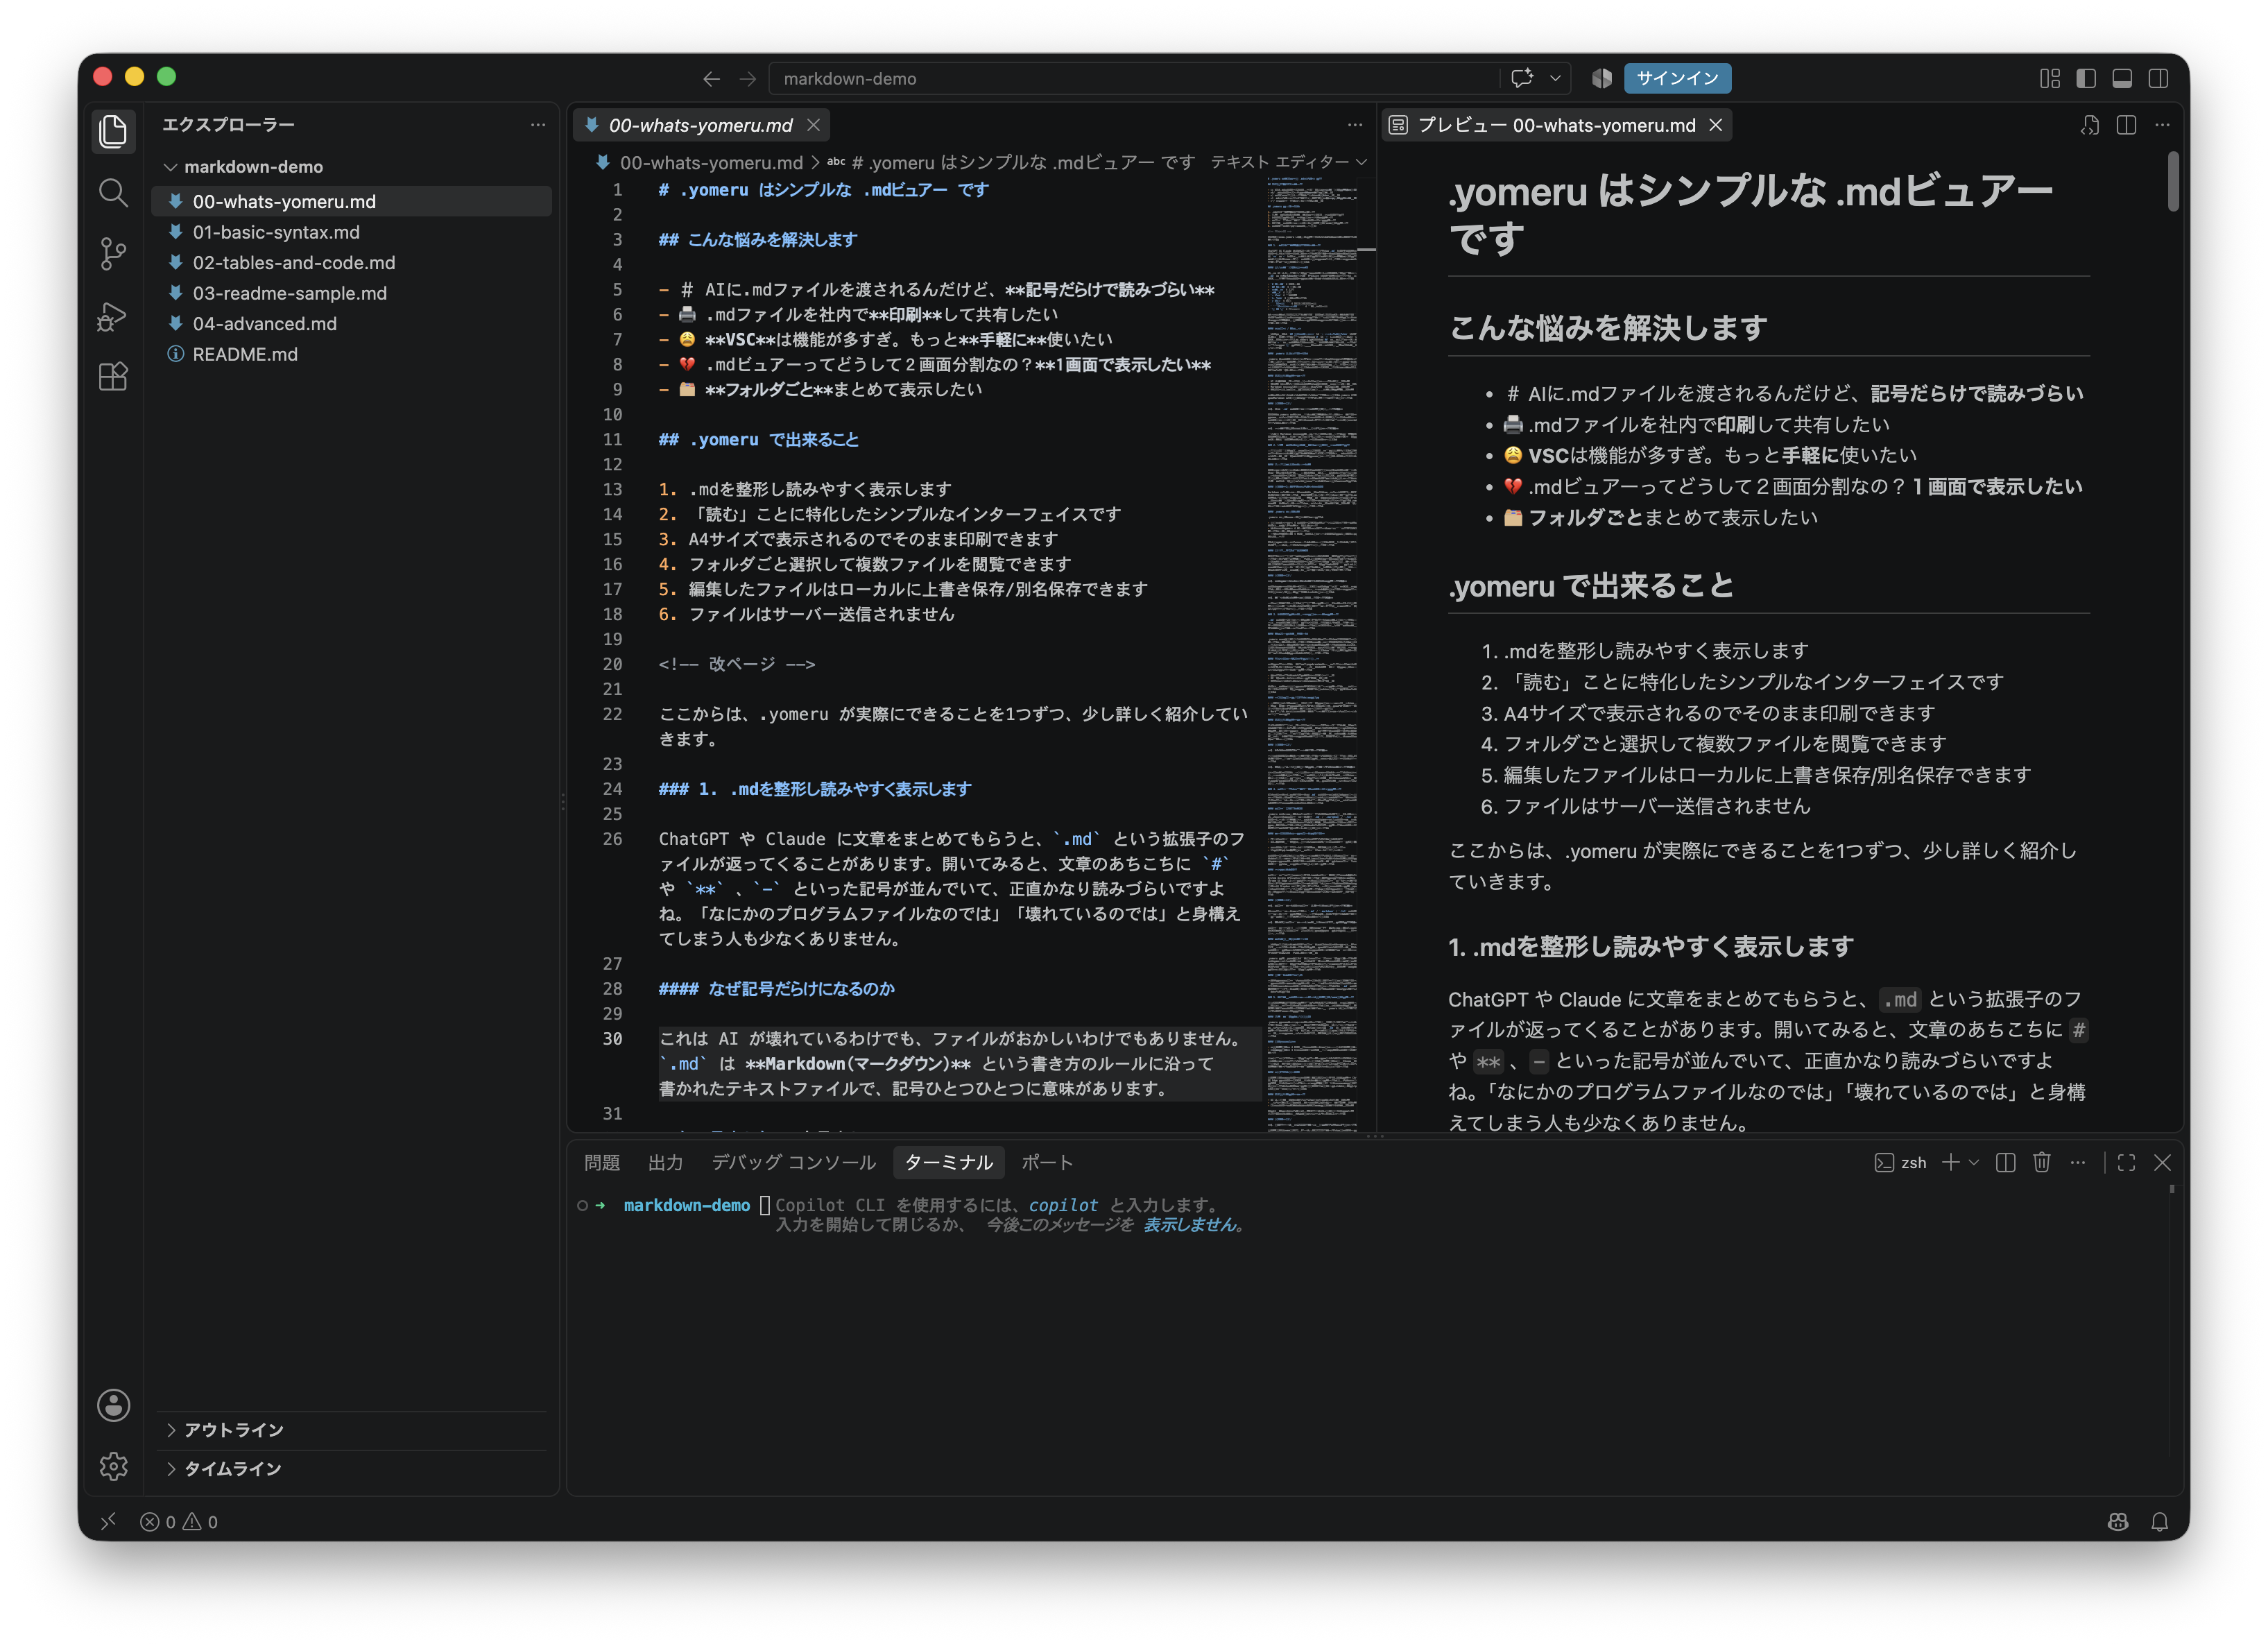Toggle the secondary side bar visibility
This screenshot has height=1644, width=2268.
[x=2159, y=78]
